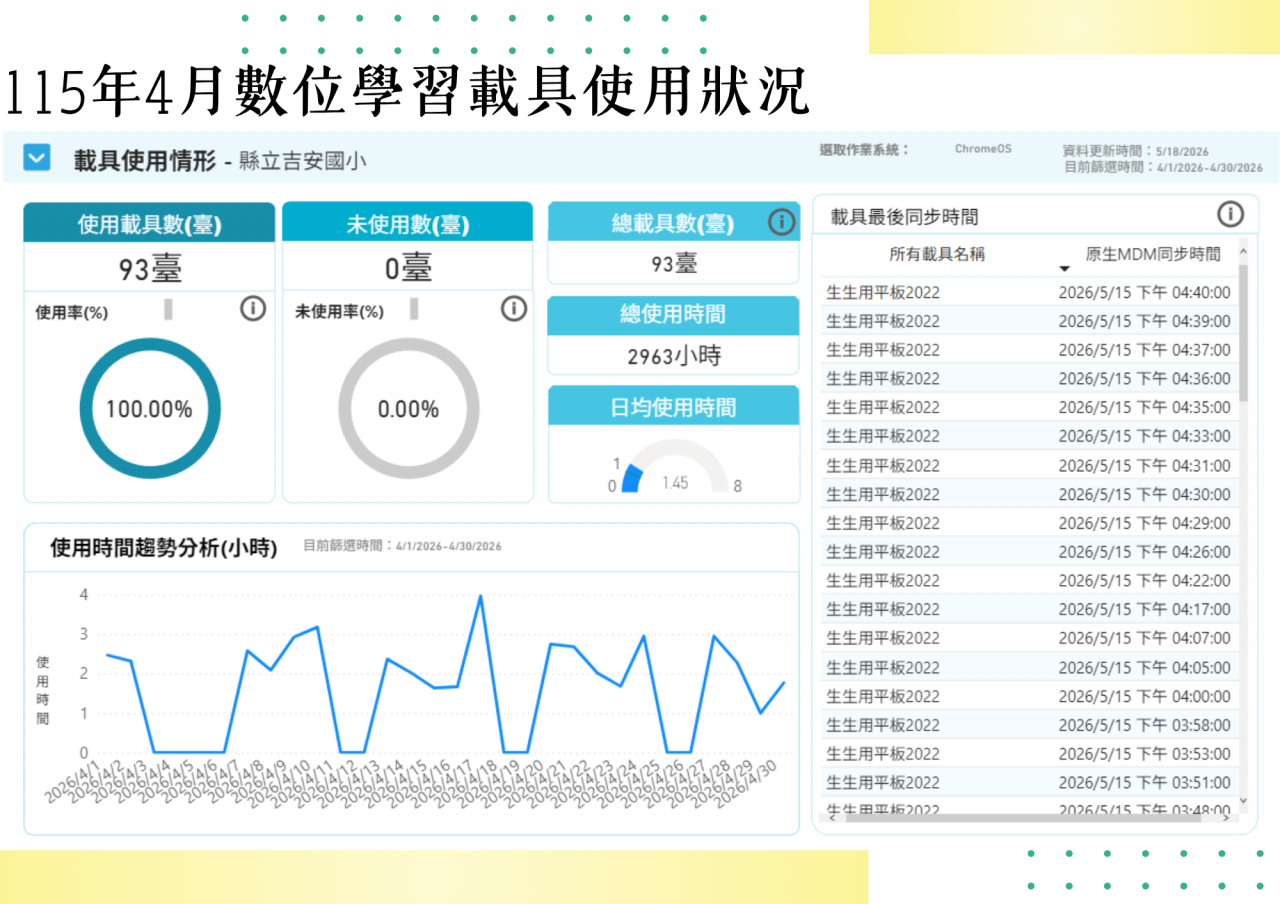1280x904 pixels.
Task: Click the table's horizontal scrollbar thumb
Action: [1023, 817]
